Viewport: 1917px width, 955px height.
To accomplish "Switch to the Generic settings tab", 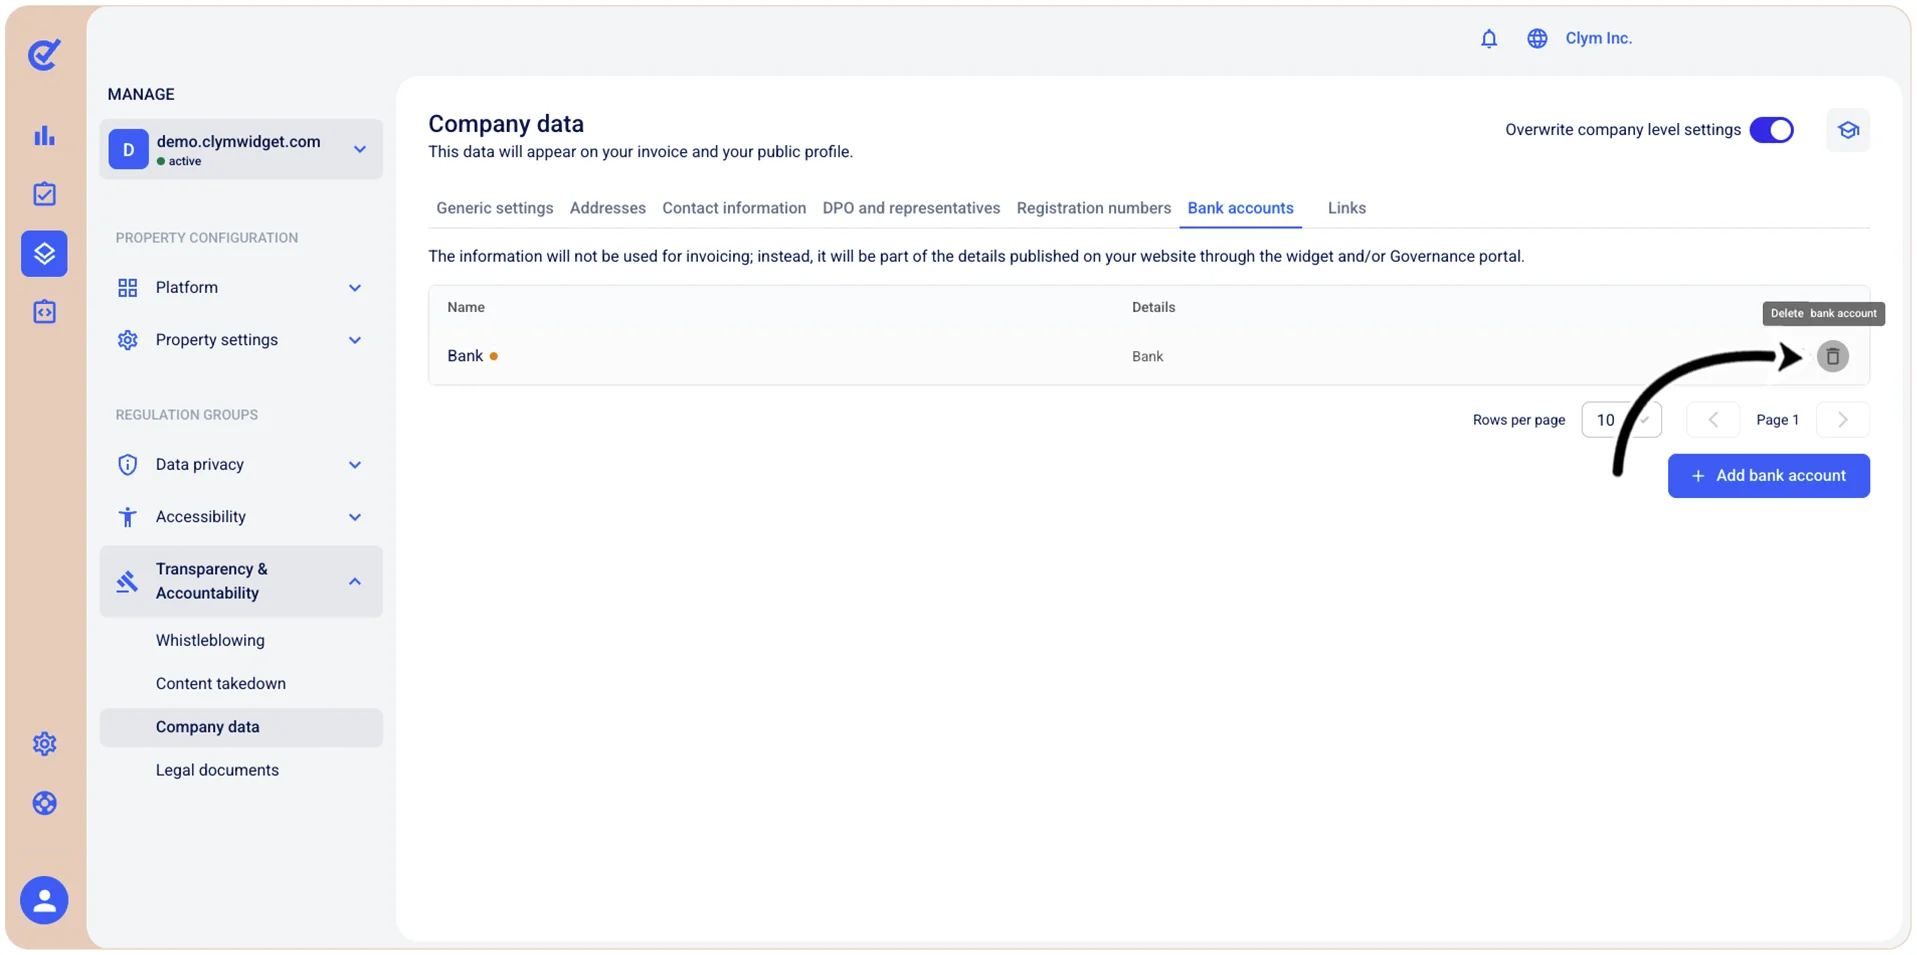I will 494,208.
